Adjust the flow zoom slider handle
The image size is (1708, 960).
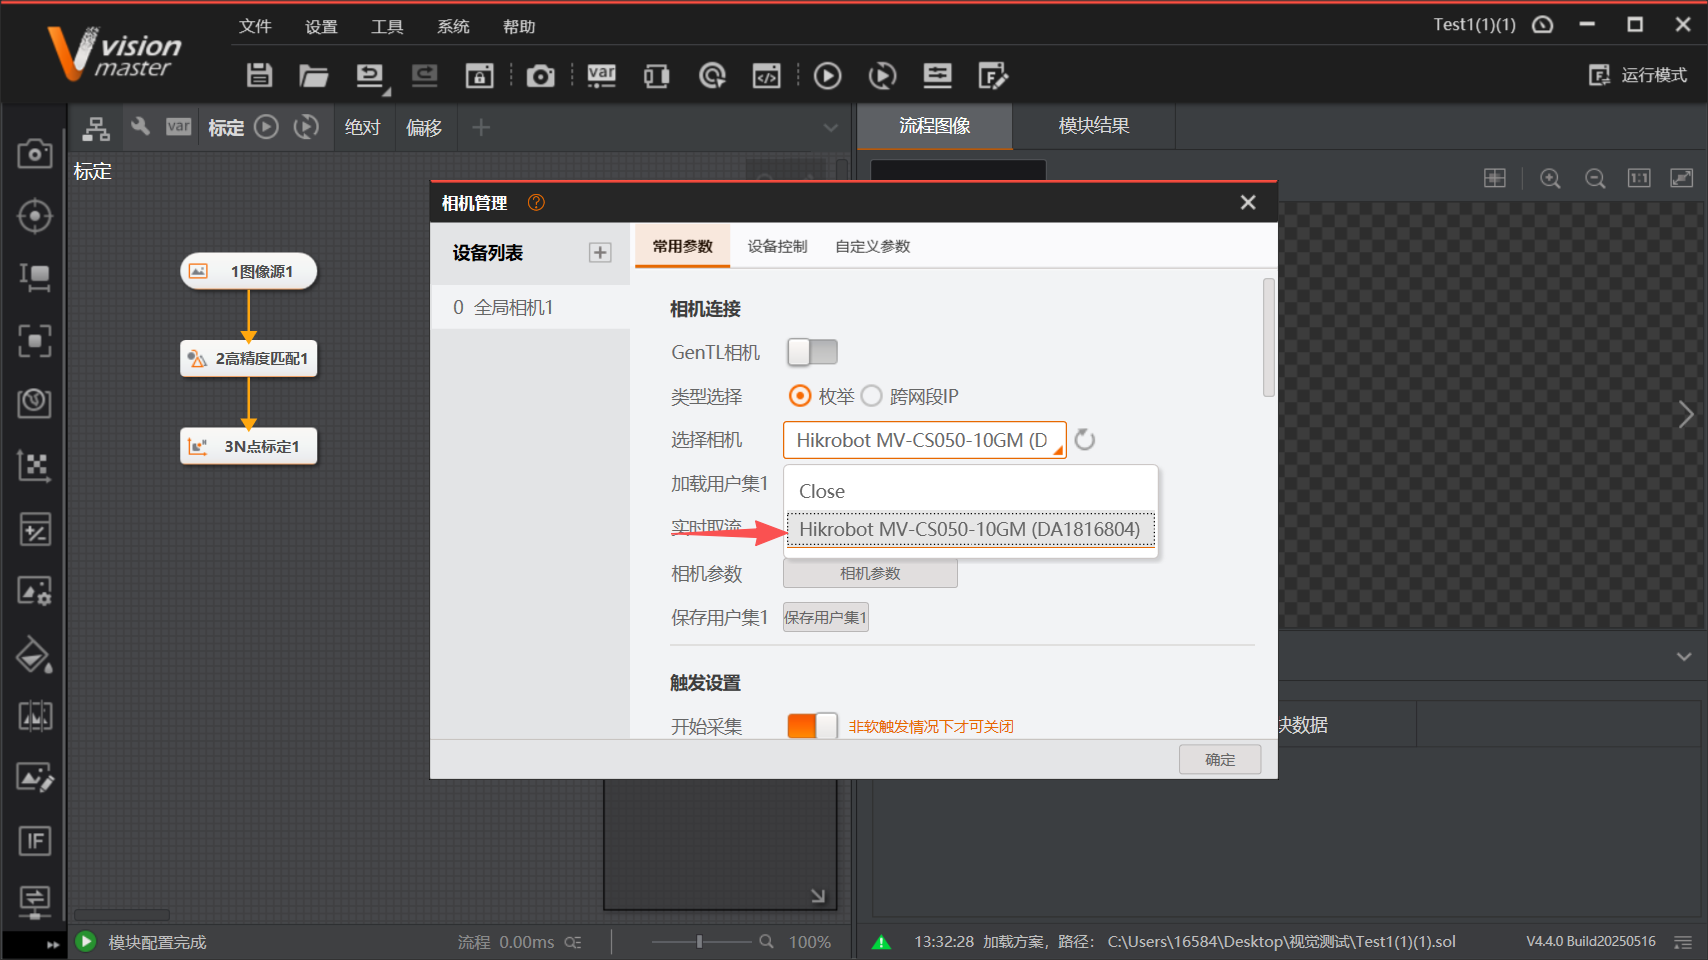pyautogui.click(x=699, y=941)
